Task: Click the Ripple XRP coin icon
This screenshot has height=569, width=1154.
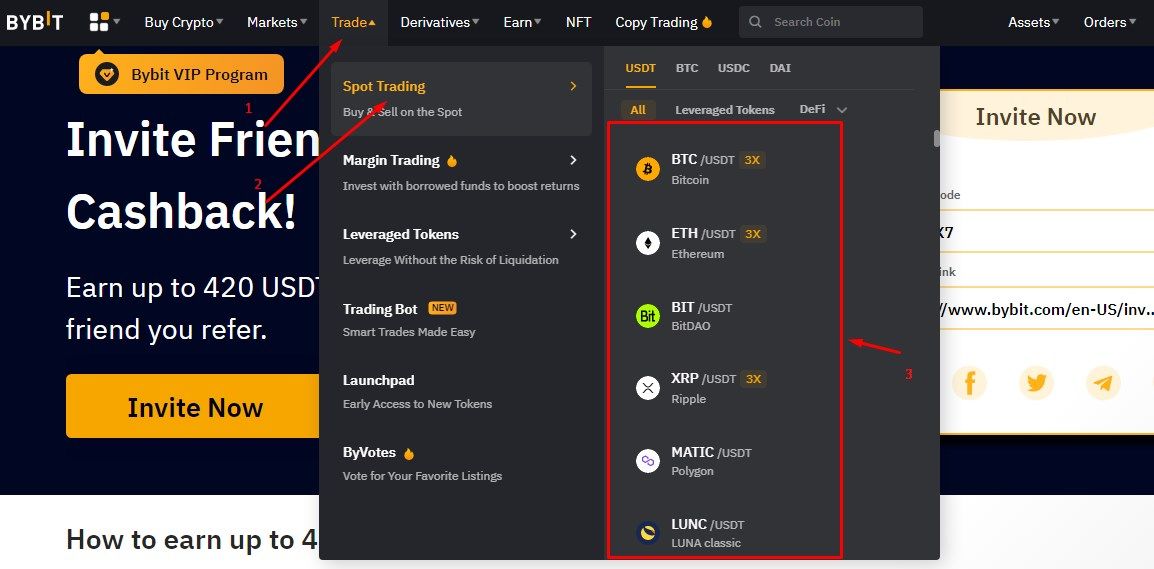Action: click(x=648, y=388)
